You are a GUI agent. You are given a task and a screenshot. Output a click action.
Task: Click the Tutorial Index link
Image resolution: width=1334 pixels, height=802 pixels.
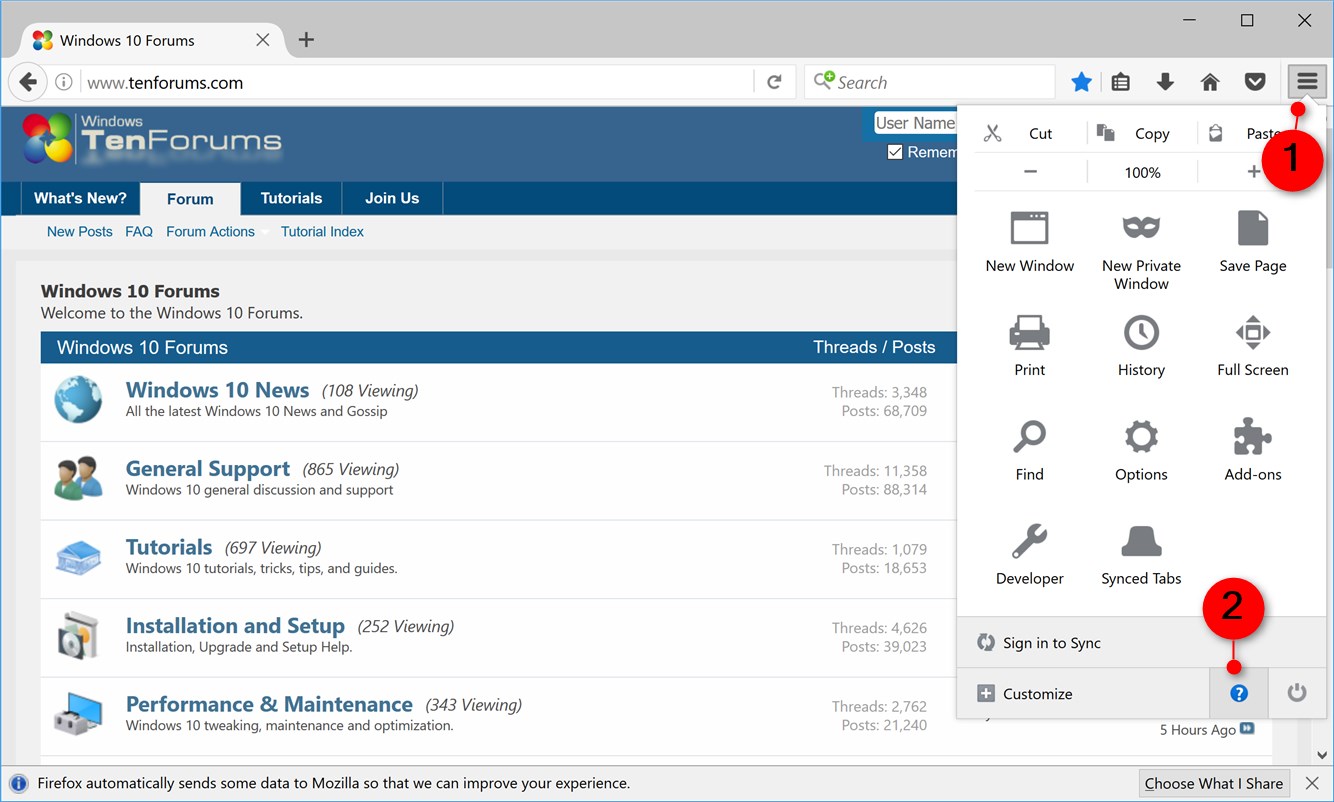point(322,231)
